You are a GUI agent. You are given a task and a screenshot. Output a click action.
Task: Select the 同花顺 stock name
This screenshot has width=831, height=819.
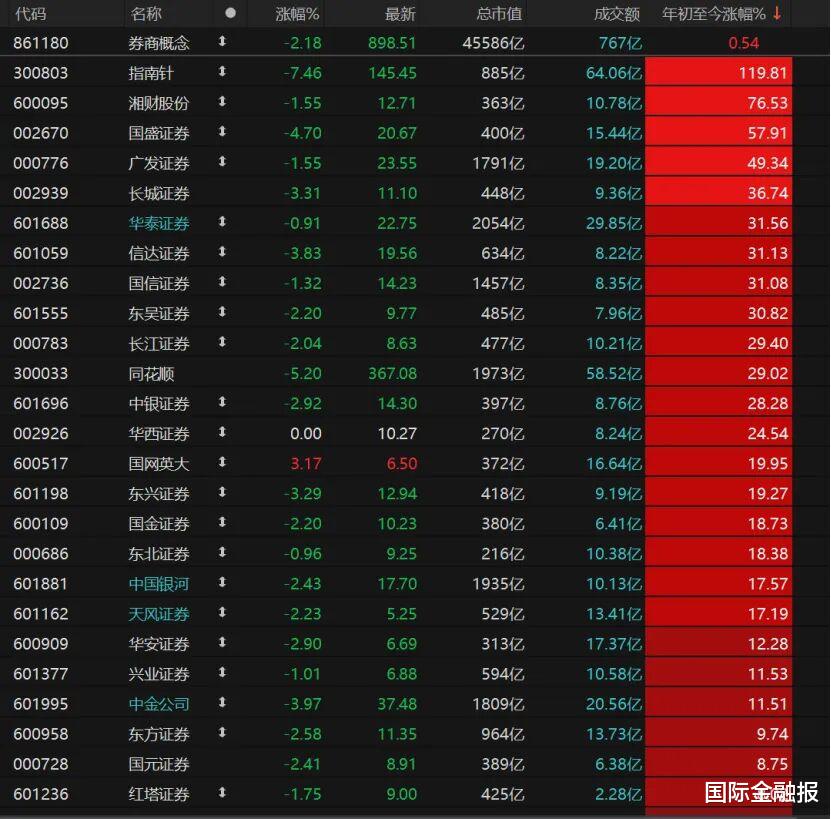151,373
